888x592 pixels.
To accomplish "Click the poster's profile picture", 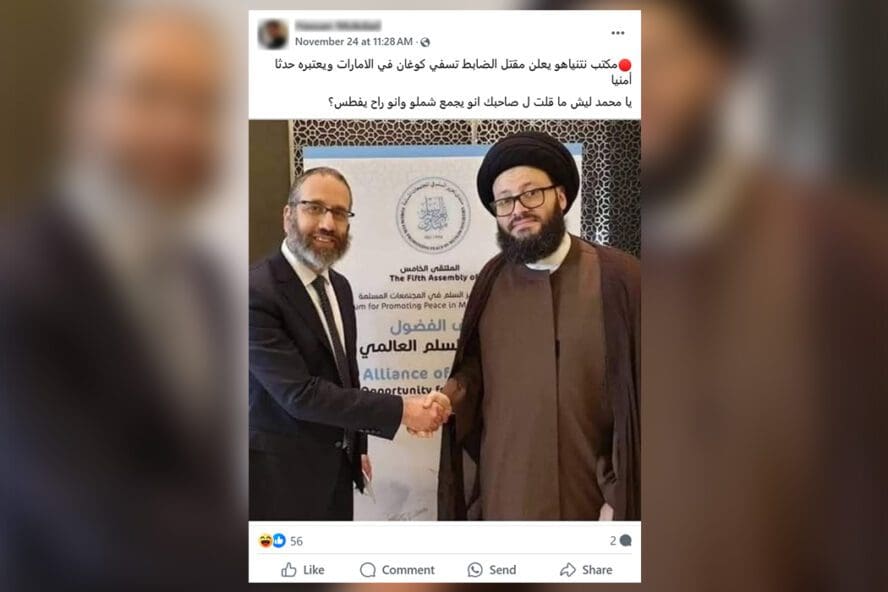I will pyautogui.click(x=273, y=34).
